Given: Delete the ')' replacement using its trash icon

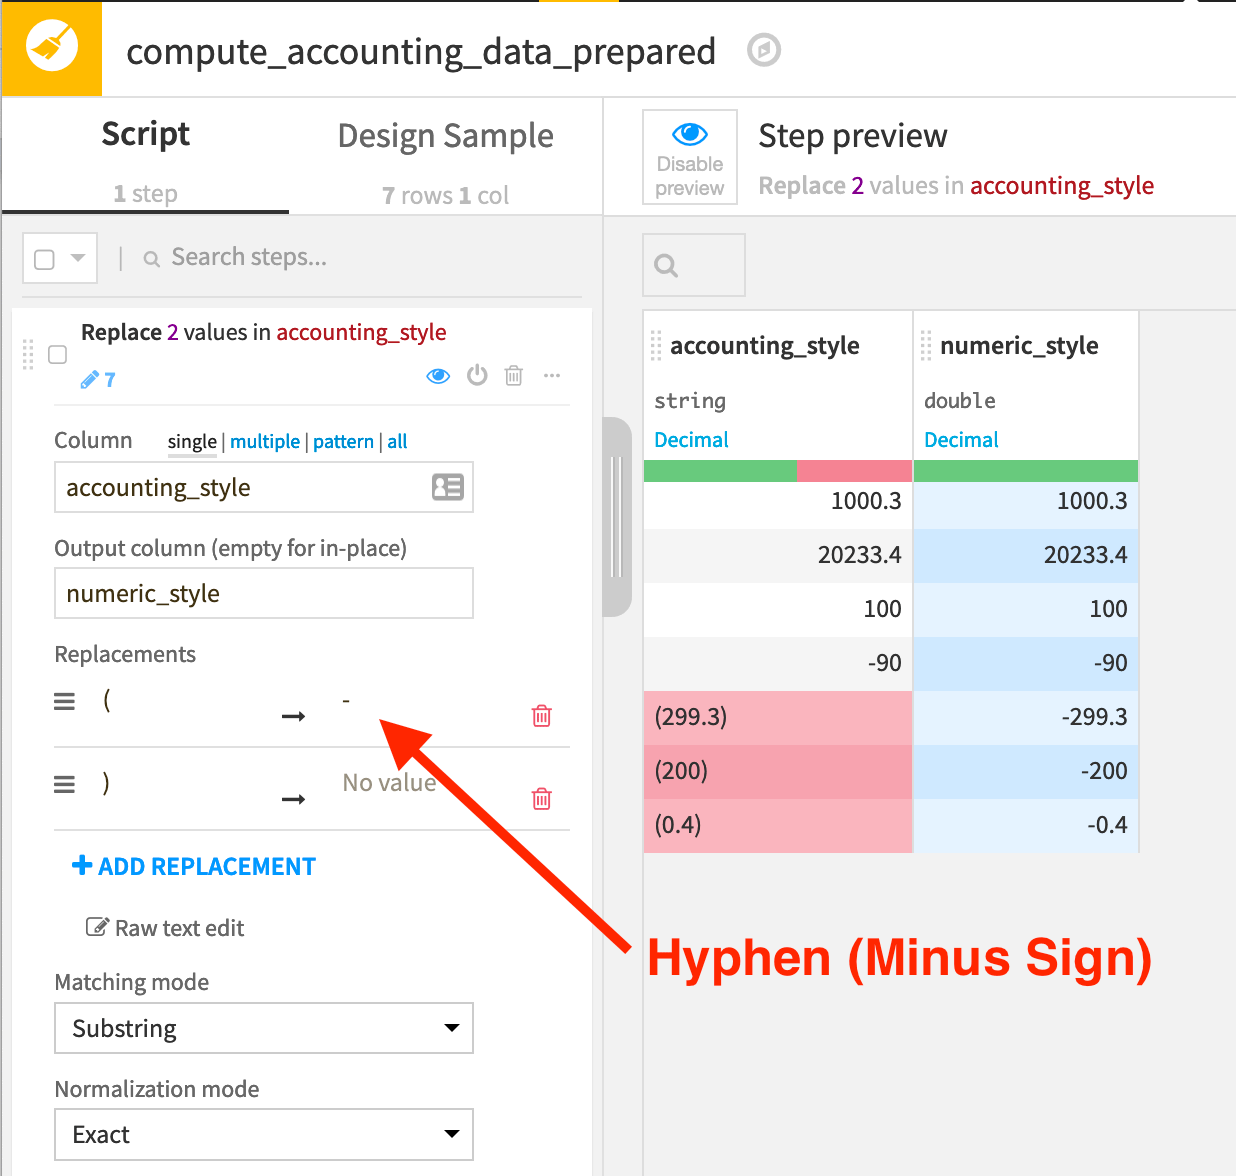Looking at the screenshot, I should 541,799.
